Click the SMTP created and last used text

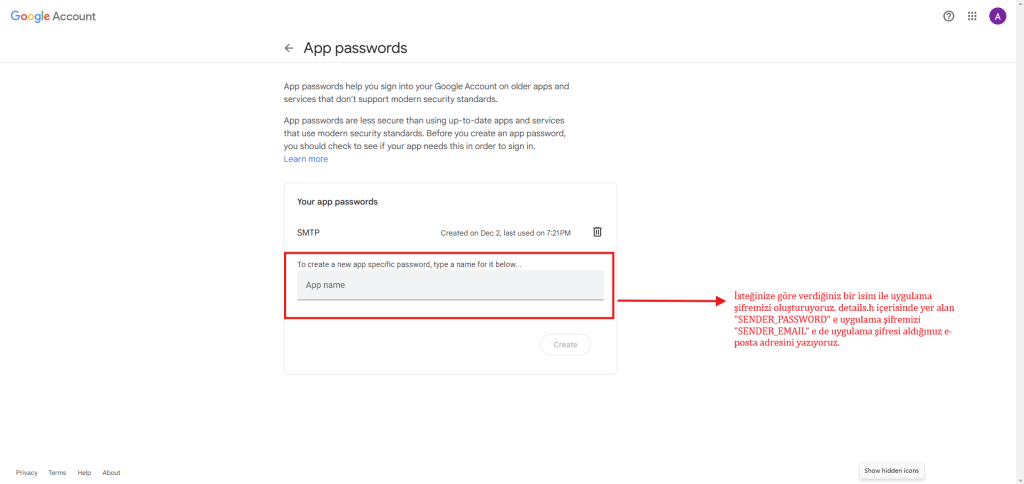point(505,233)
